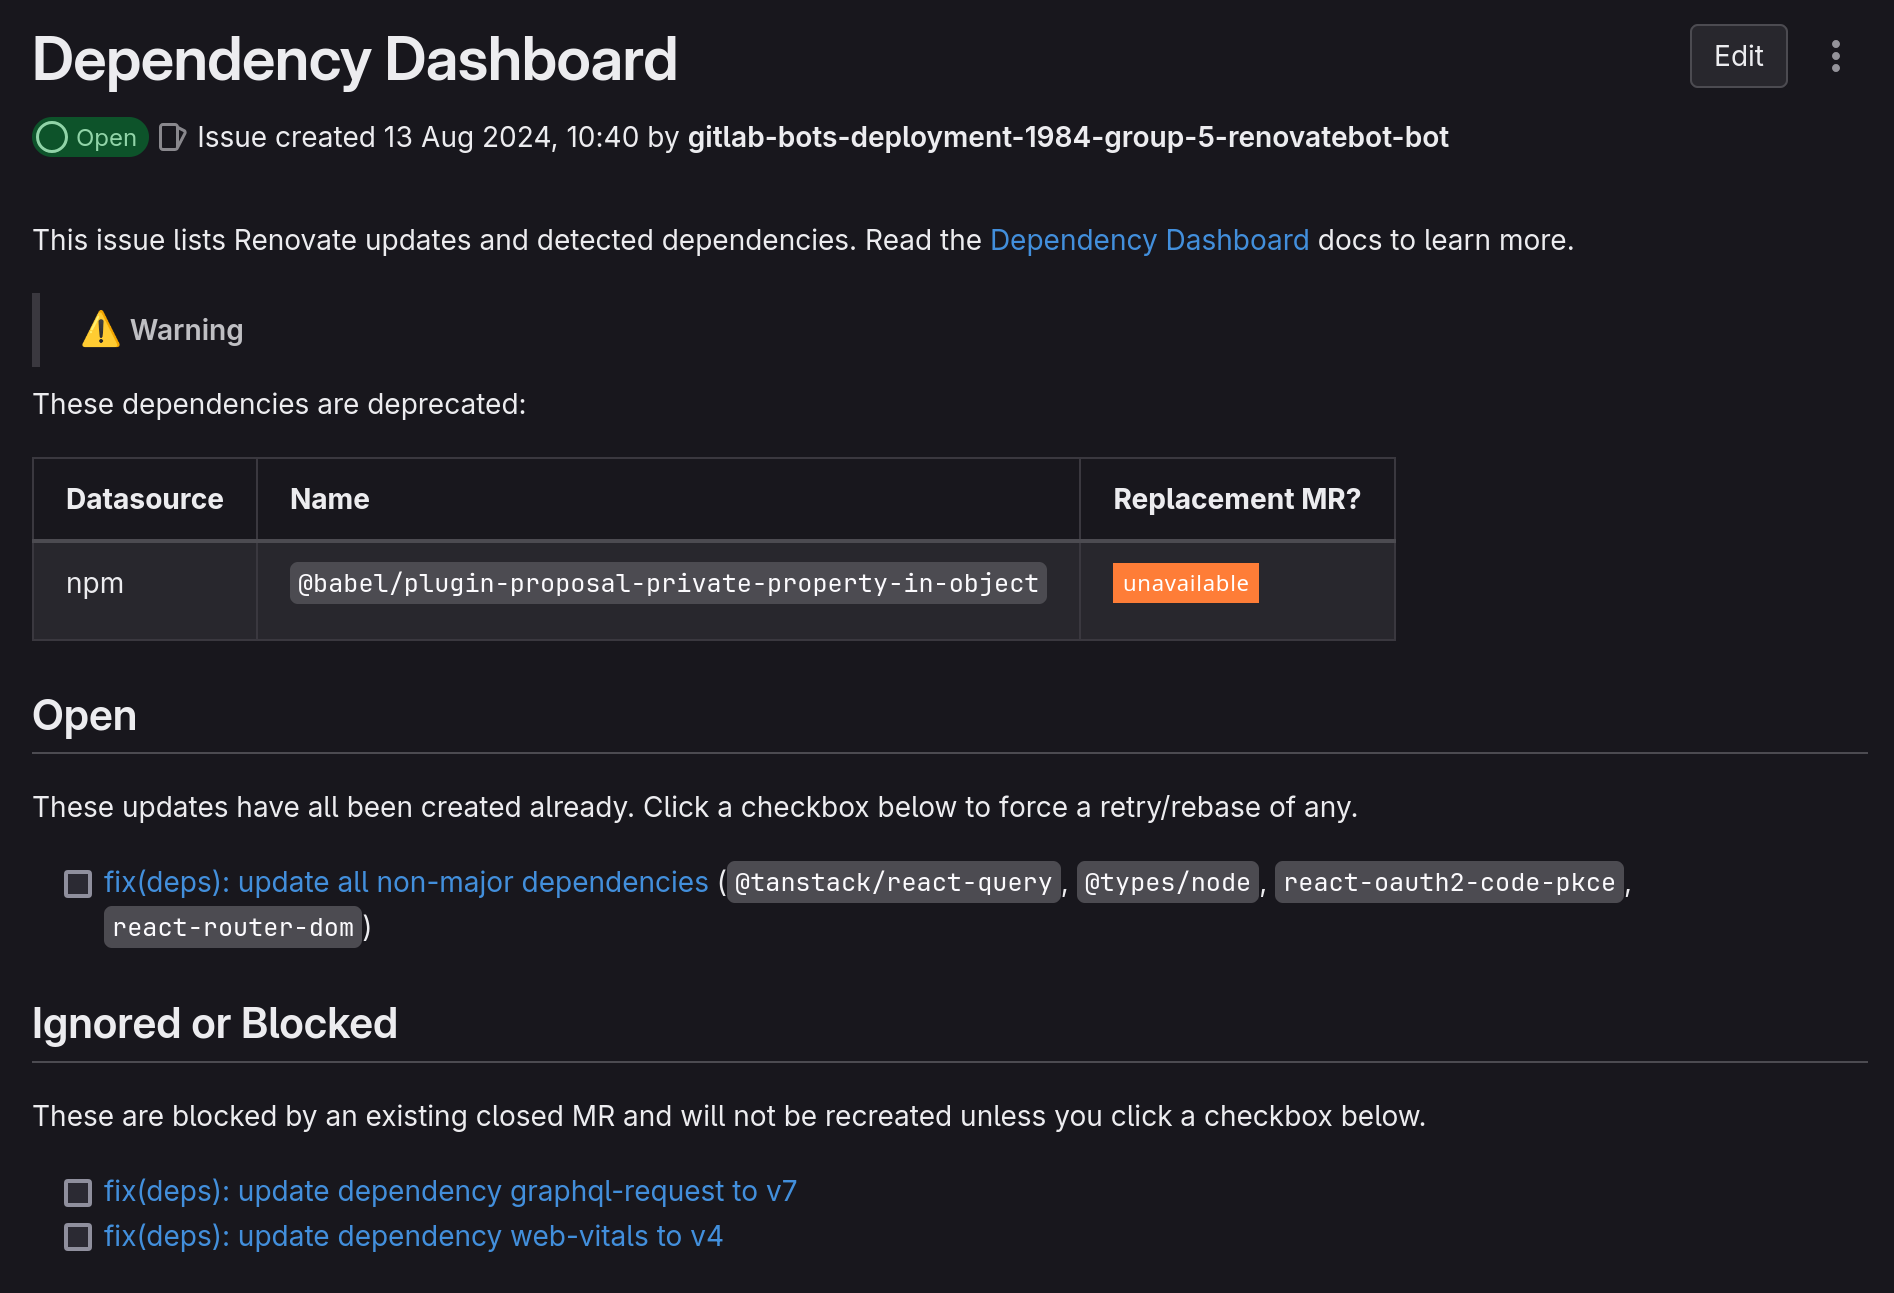Click the Edit issue button
The image size is (1894, 1293).
tap(1738, 56)
